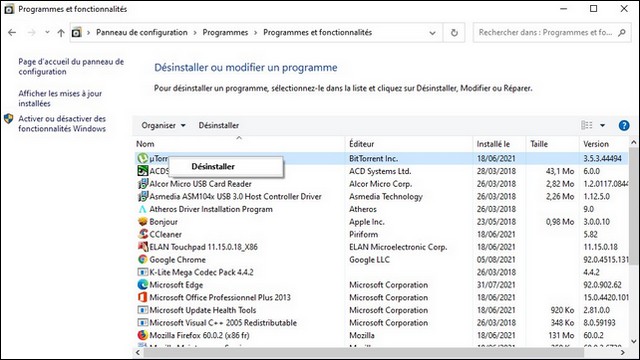Refresh the programs list
Screen dimensions: 640x360
tap(454, 33)
